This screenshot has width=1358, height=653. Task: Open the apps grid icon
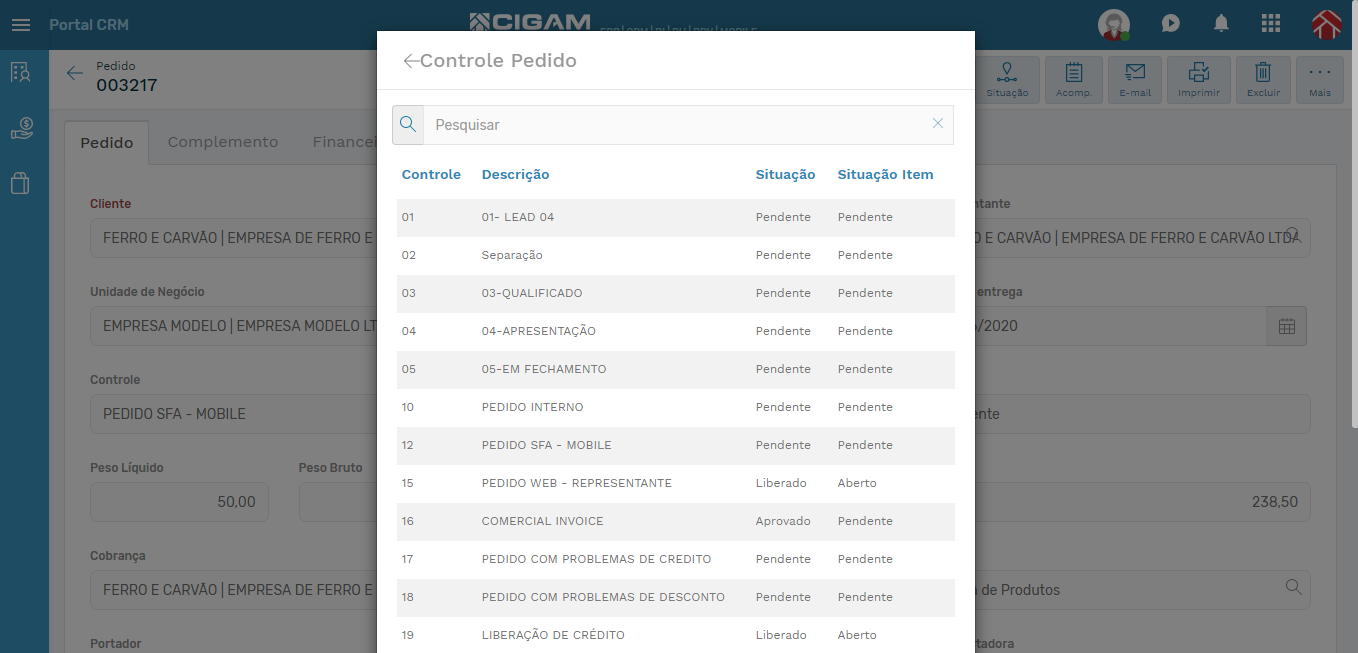coord(1271,24)
